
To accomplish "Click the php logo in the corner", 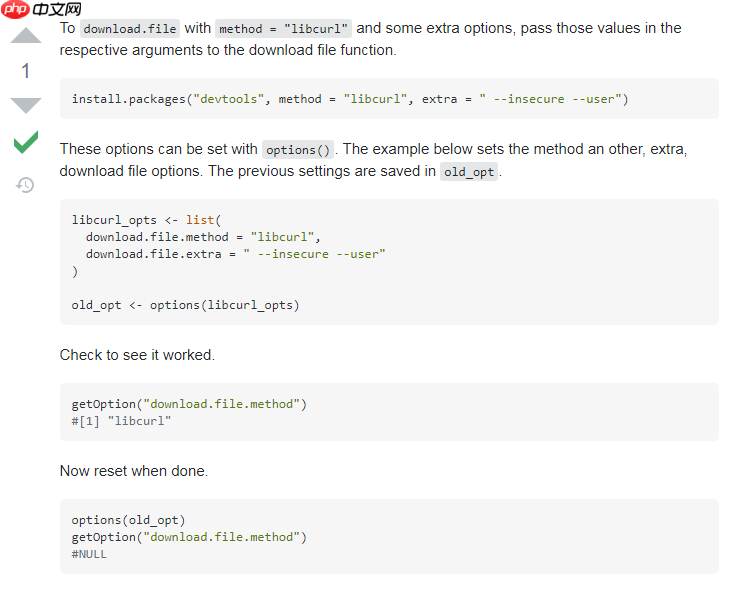I will [x=16, y=9].
